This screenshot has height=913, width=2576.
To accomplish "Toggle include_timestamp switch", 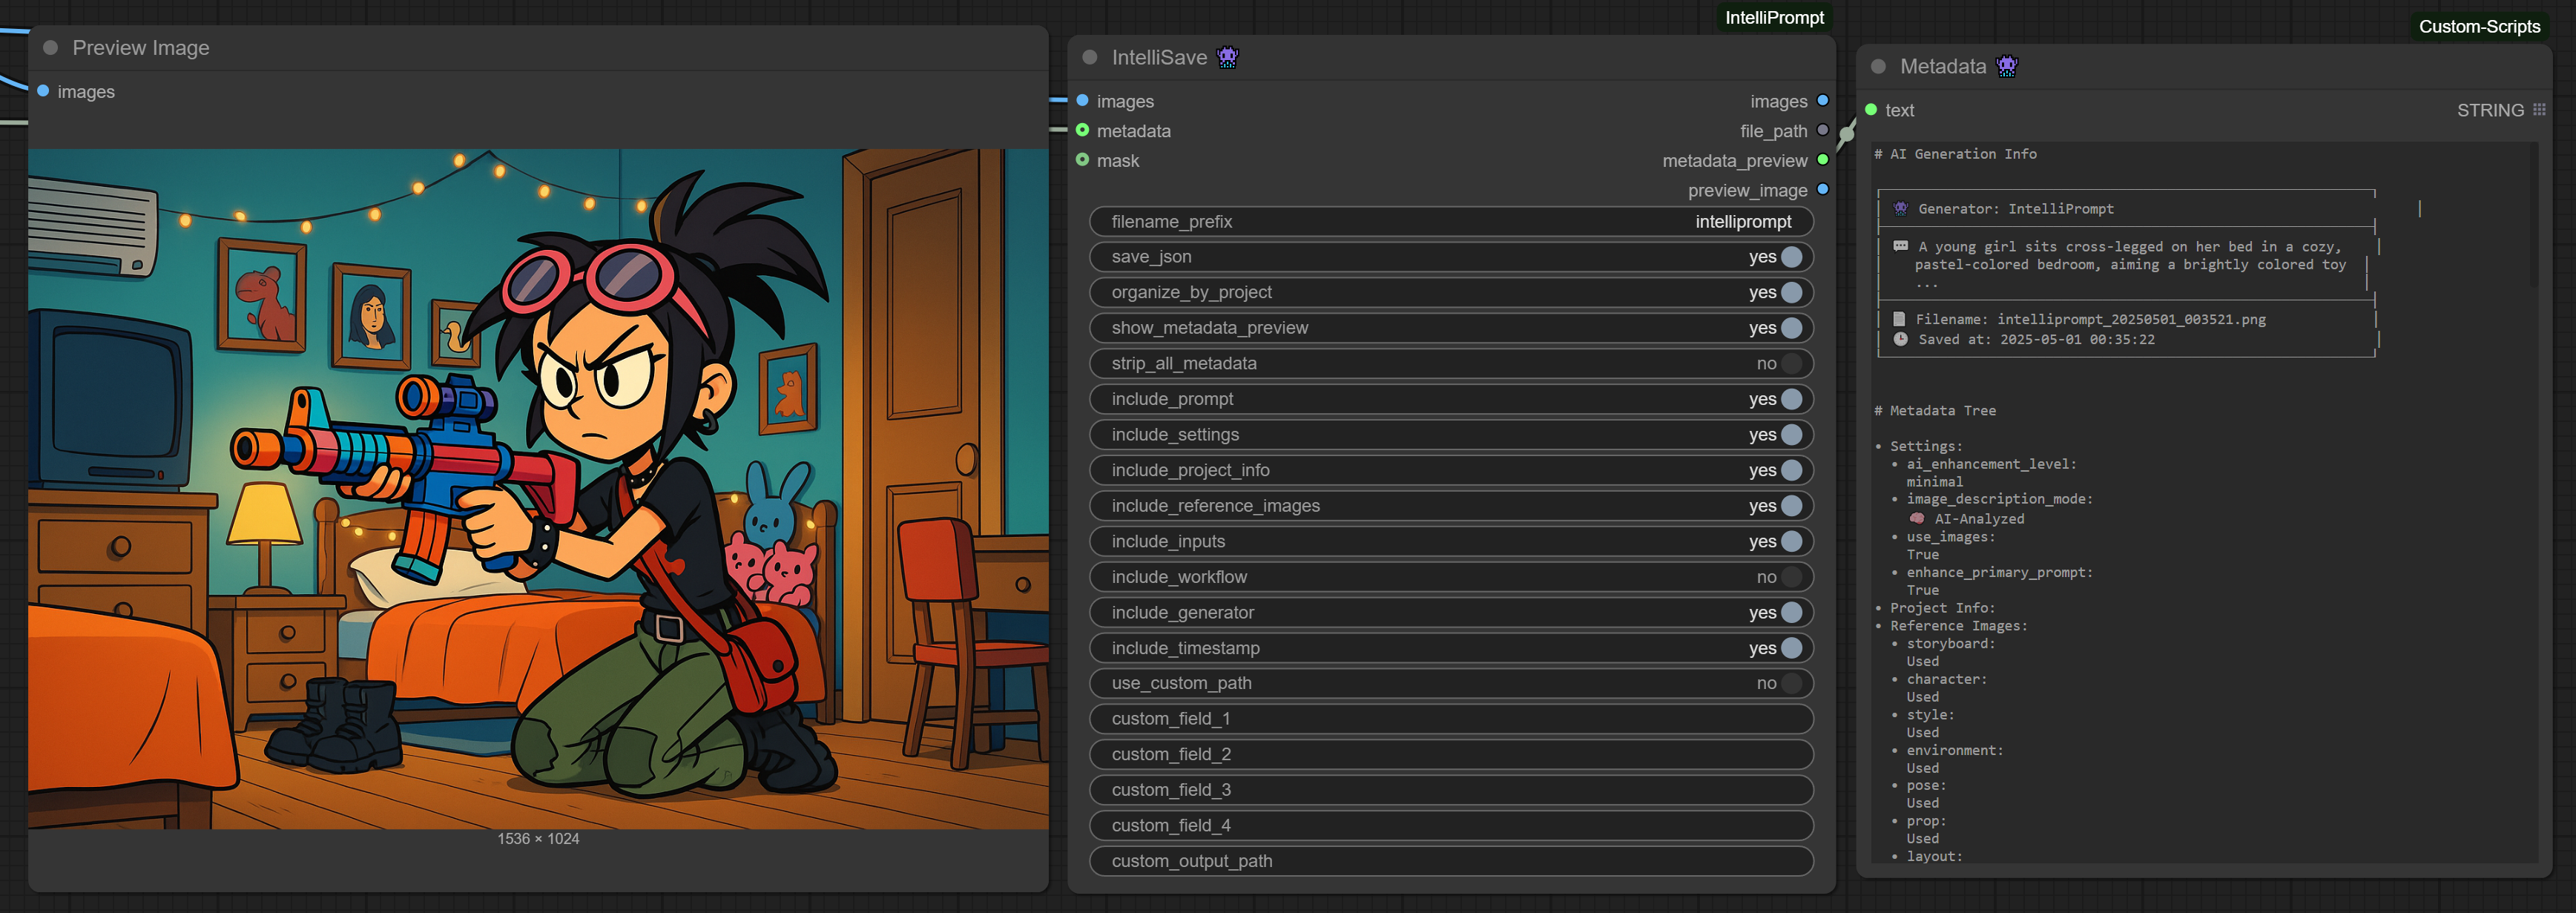I will tap(1791, 648).
